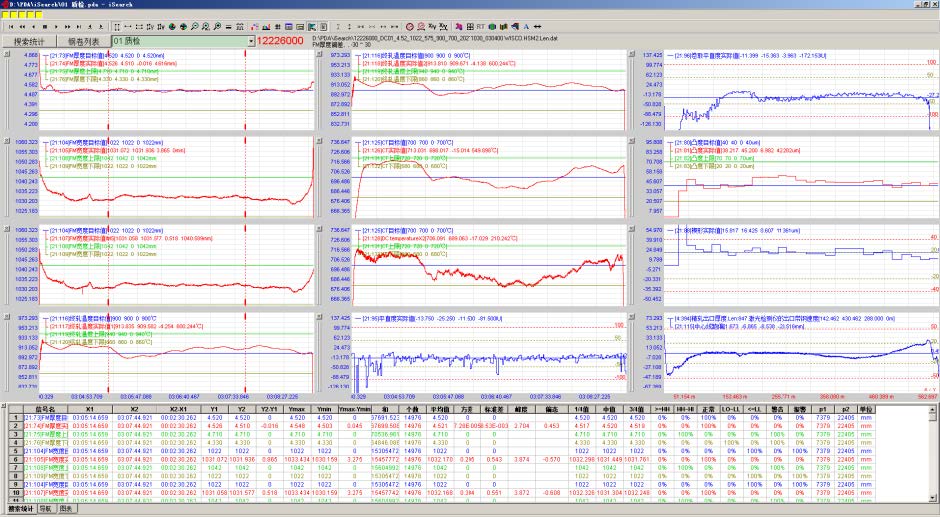Screen dimensions: 940x517
Task: Click the 钢卷列表 button
Action: pyautogui.click(x=83, y=41)
